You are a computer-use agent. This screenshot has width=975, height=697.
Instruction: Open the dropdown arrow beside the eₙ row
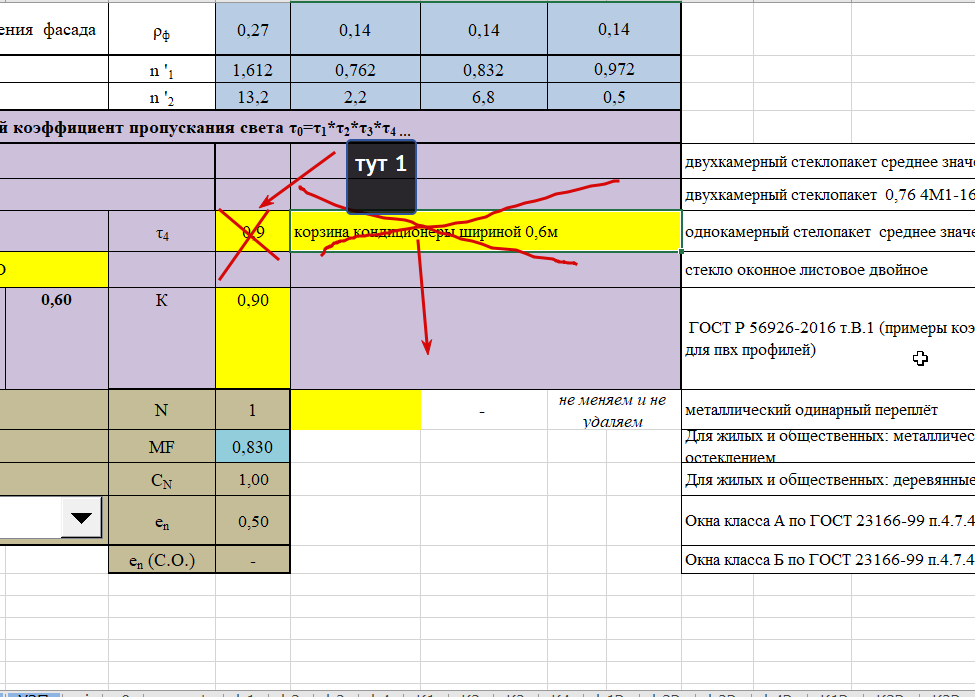pos(81,517)
